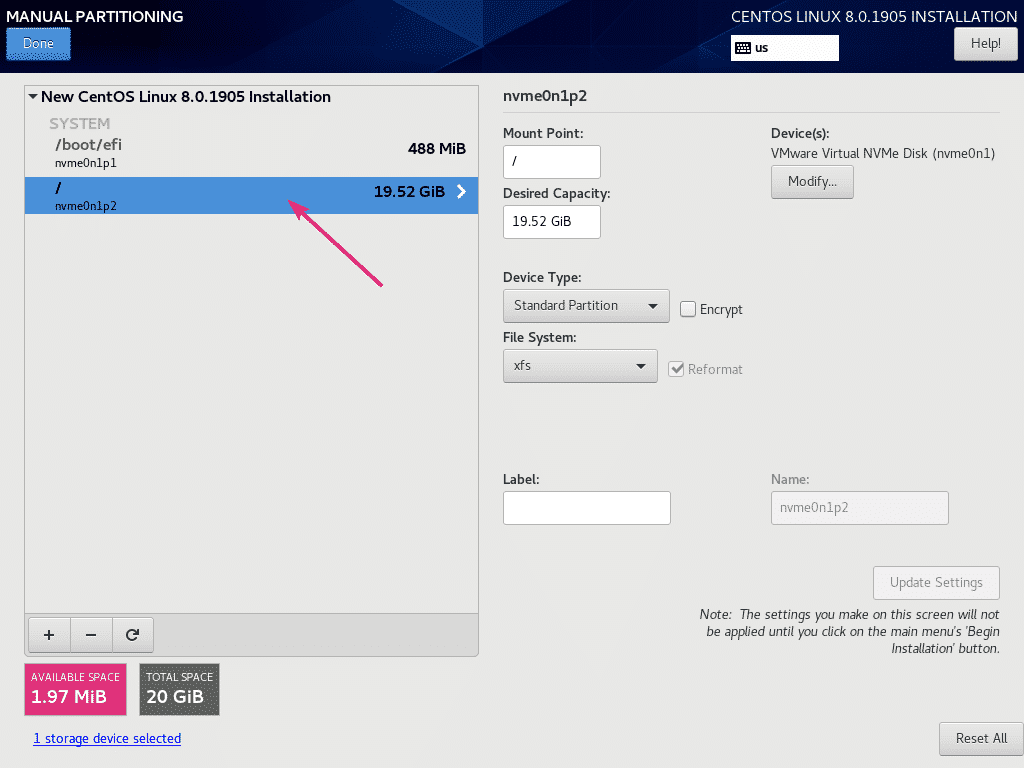Toggle the Reformat checkbox

coord(677,369)
